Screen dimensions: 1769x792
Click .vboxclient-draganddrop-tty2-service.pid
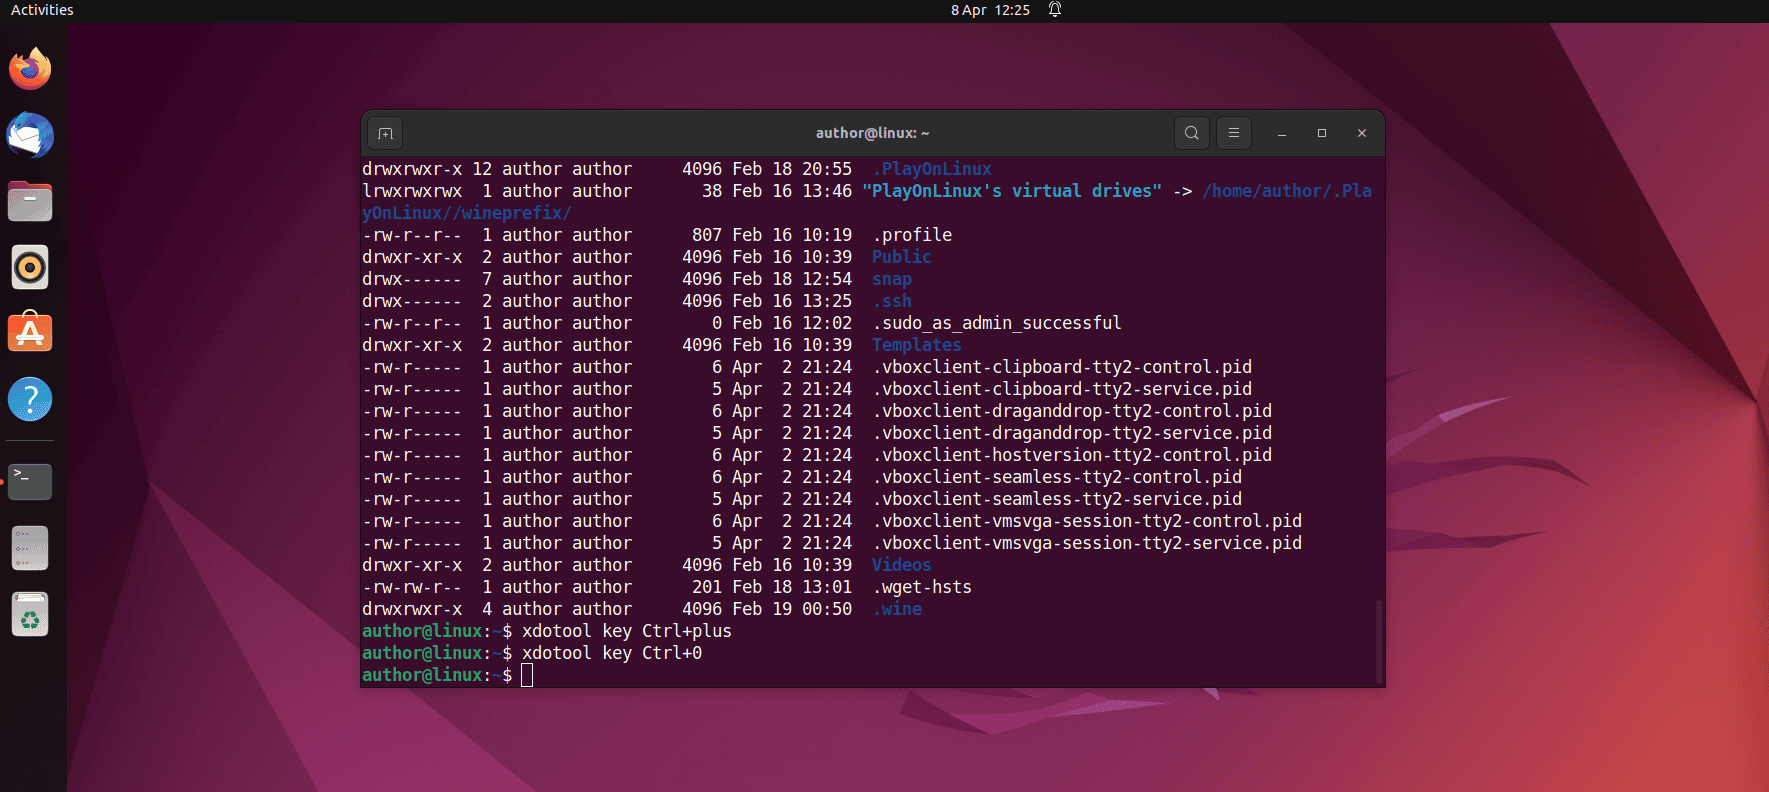(1072, 433)
